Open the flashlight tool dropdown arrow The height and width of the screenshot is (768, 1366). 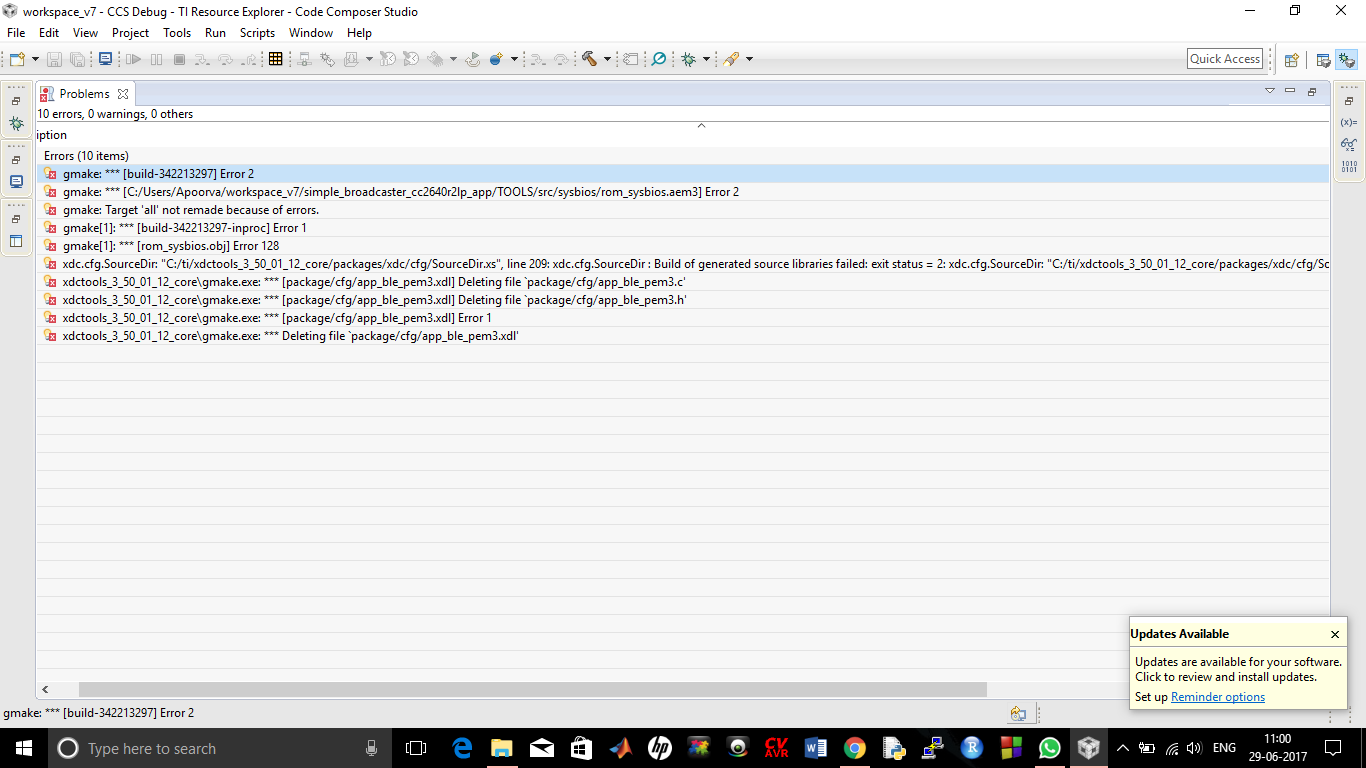point(749,59)
